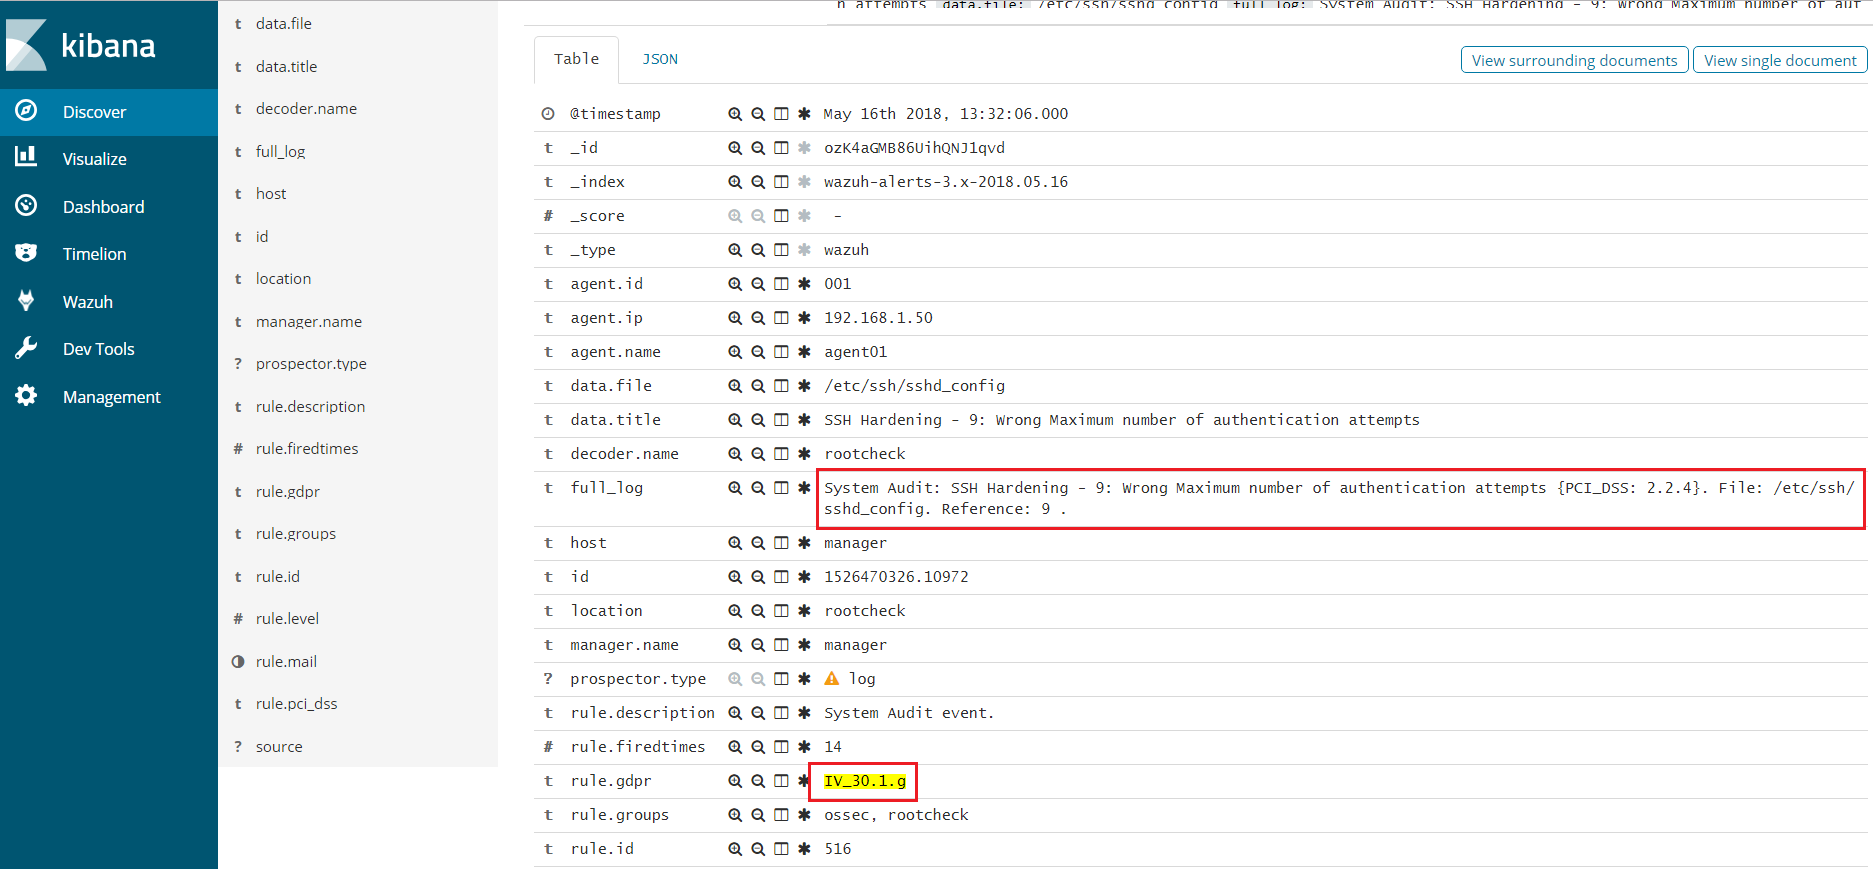Open View single document
This screenshot has width=1873, height=869.
pyautogui.click(x=1779, y=60)
